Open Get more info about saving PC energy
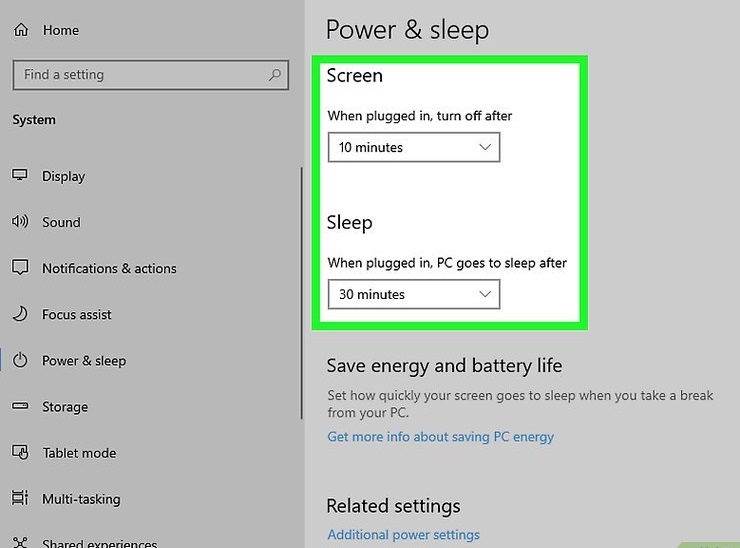740x548 pixels. click(x=440, y=437)
